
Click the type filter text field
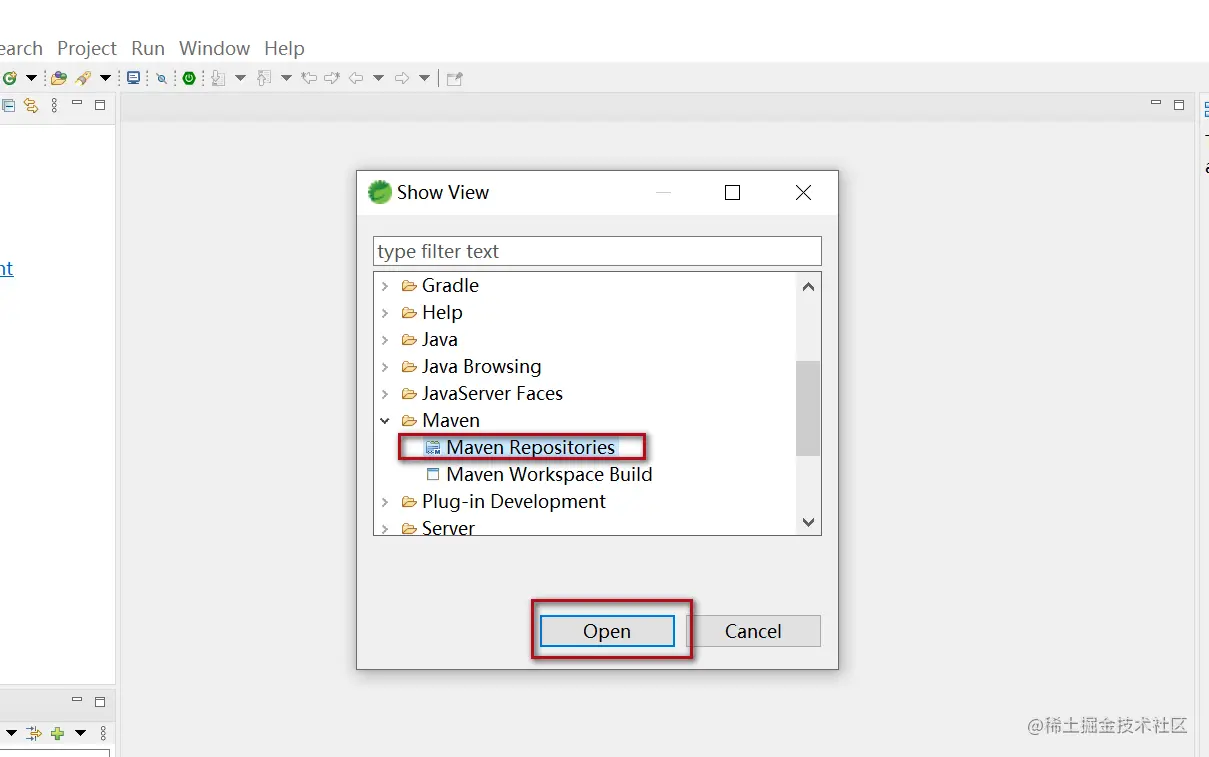click(x=597, y=251)
